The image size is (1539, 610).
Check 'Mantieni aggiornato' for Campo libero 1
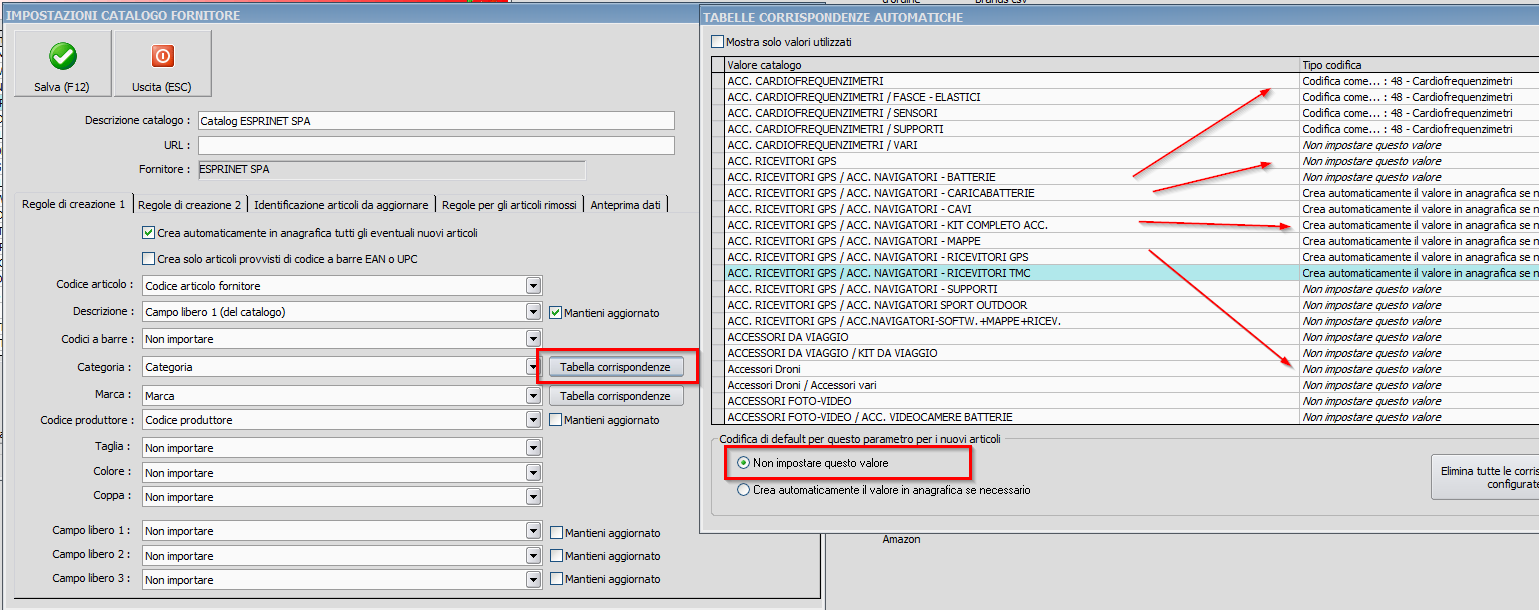[556, 532]
